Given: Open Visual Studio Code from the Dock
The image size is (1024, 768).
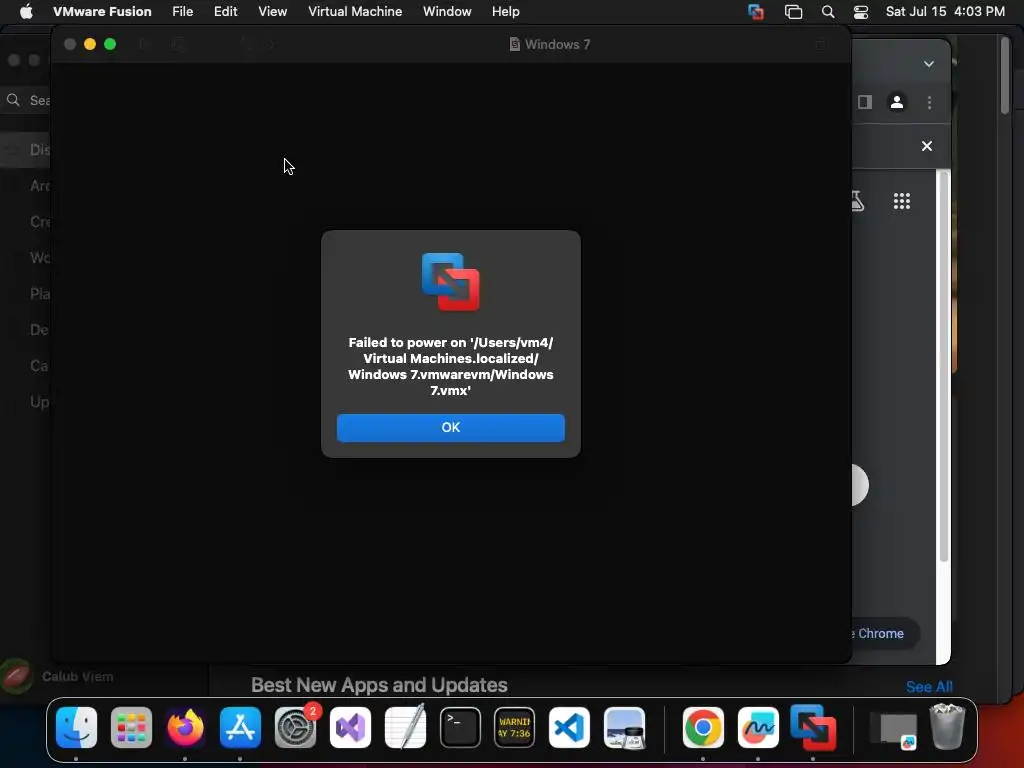Looking at the screenshot, I should (569, 728).
